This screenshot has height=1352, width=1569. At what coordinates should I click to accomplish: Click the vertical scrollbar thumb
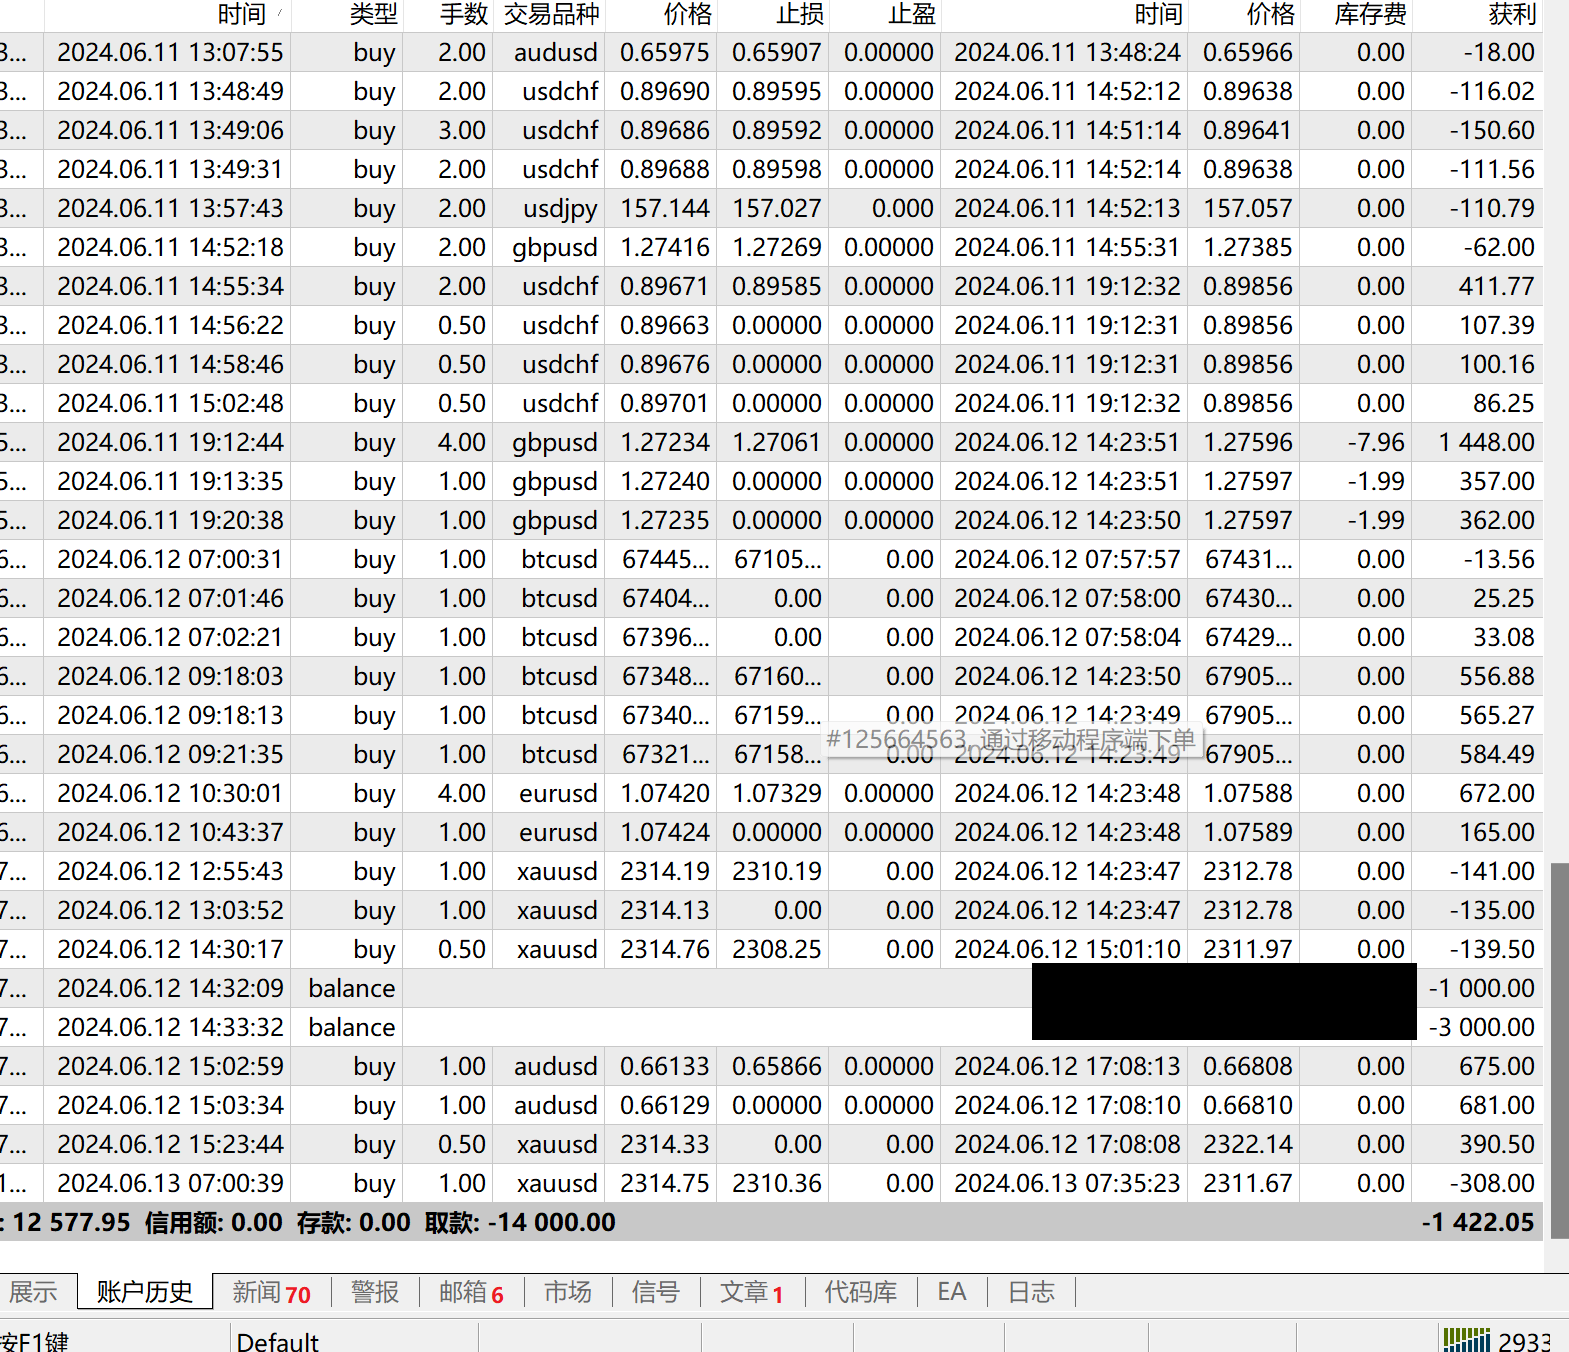pyautogui.click(x=1559, y=1050)
